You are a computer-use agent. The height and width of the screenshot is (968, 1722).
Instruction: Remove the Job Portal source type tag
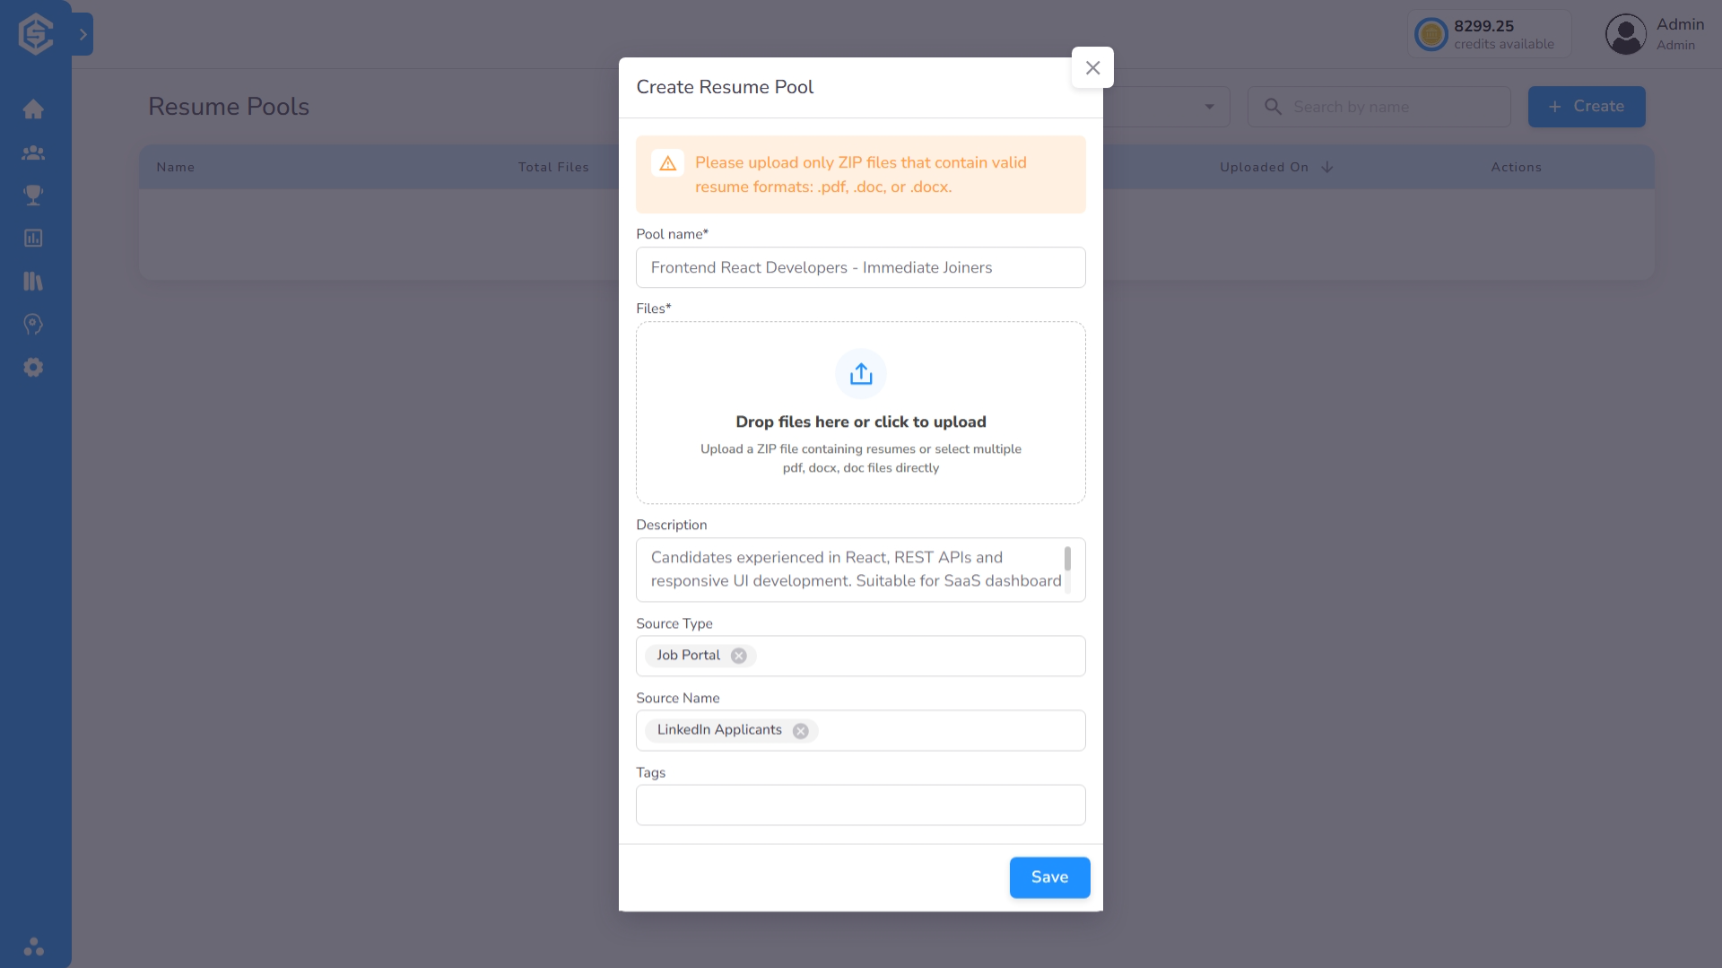coord(739,655)
